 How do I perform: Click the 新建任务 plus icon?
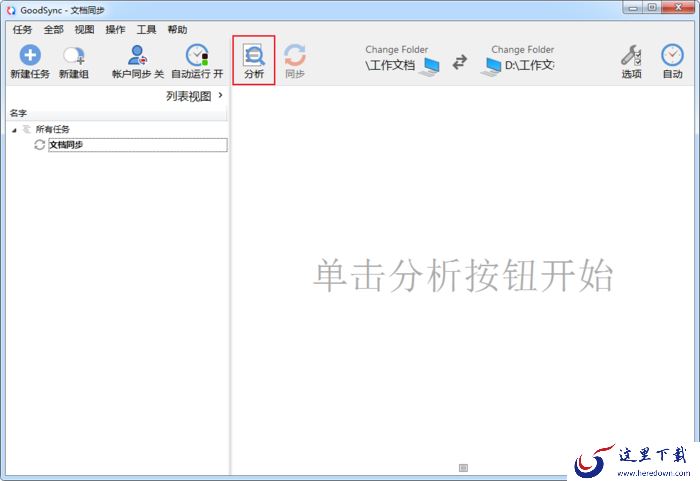[30, 55]
